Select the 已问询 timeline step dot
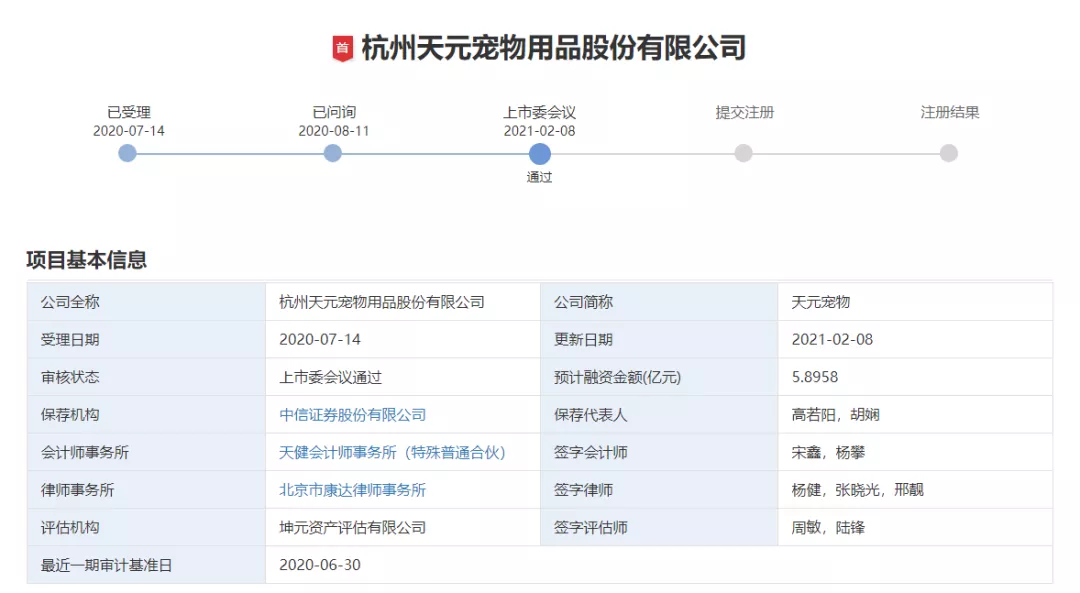The width and height of the screenshot is (1080, 593). (x=333, y=153)
